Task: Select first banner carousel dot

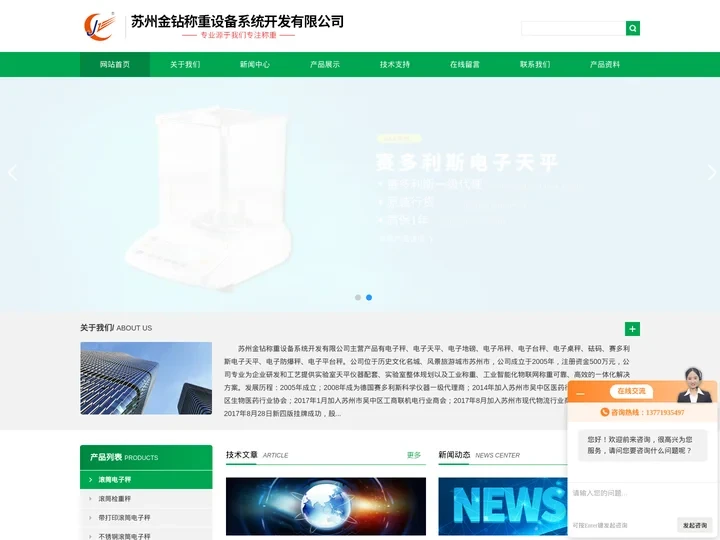Action: [x=358, y=298]
